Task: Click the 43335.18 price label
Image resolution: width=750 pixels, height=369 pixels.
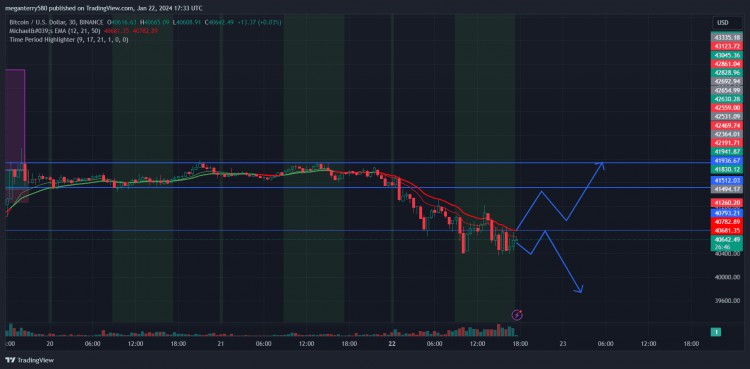Action: pos(726,37)
